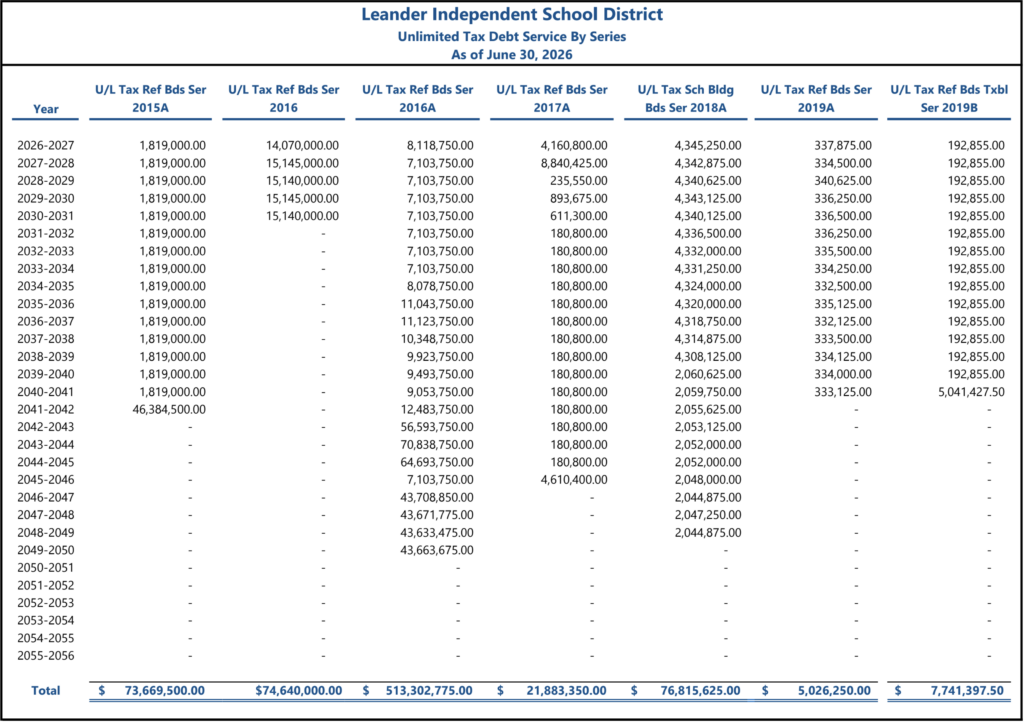The width and height of the screenshot is (1024, 722).
Task: Select the 5,041,427.50 value in Ser 2019B
Action: (971, 392)
